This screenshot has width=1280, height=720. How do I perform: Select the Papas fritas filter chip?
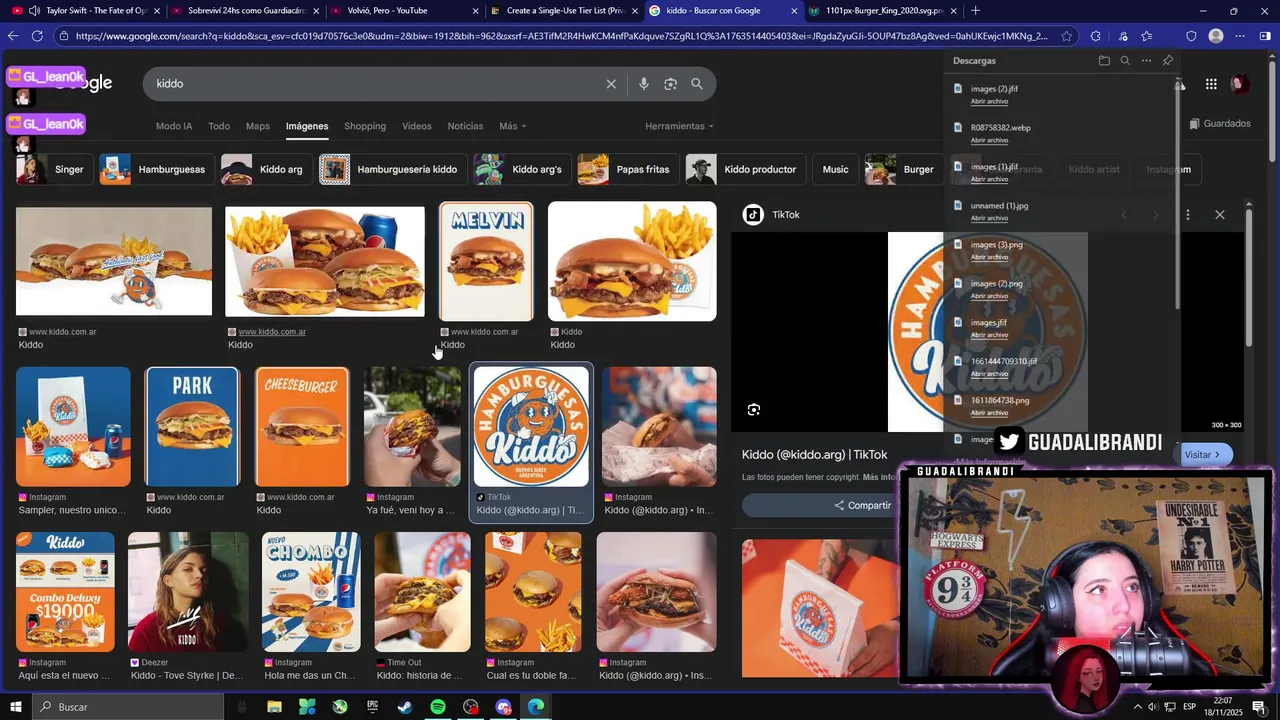(x=629, y=169)
